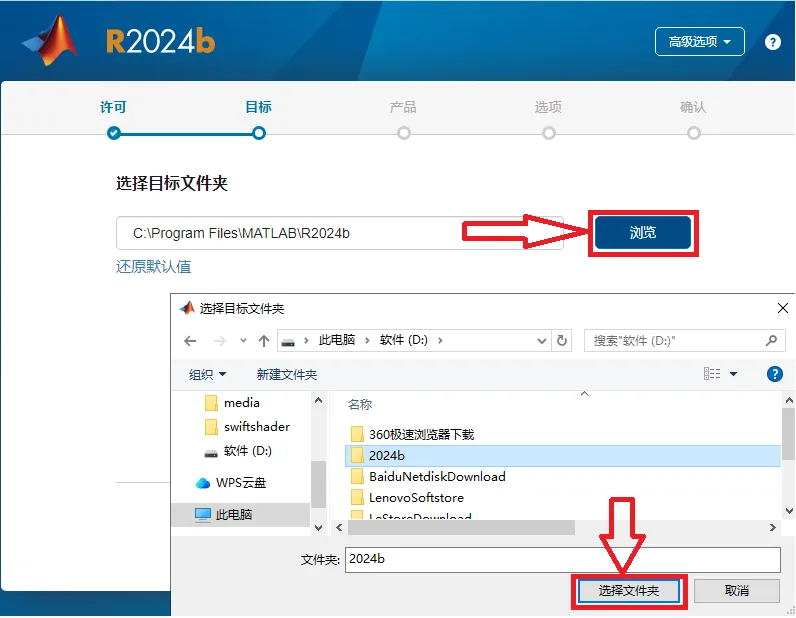Click the 360极速浏览器下载 folder icon
Viewport: 796px width, 618px height.
tap(357, 435)
